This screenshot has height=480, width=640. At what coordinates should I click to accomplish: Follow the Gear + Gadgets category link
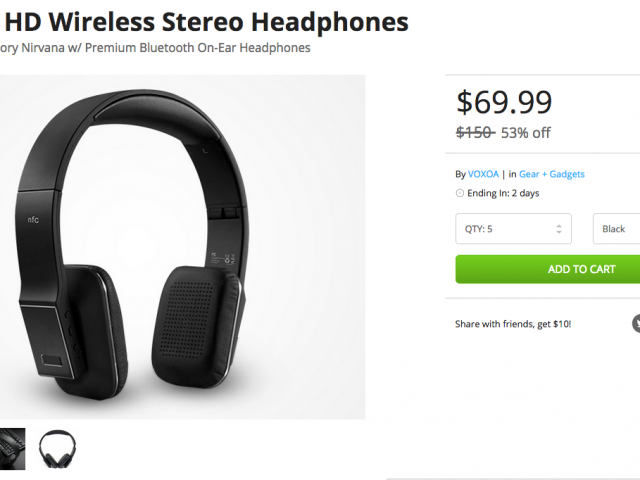click(552, 174)
